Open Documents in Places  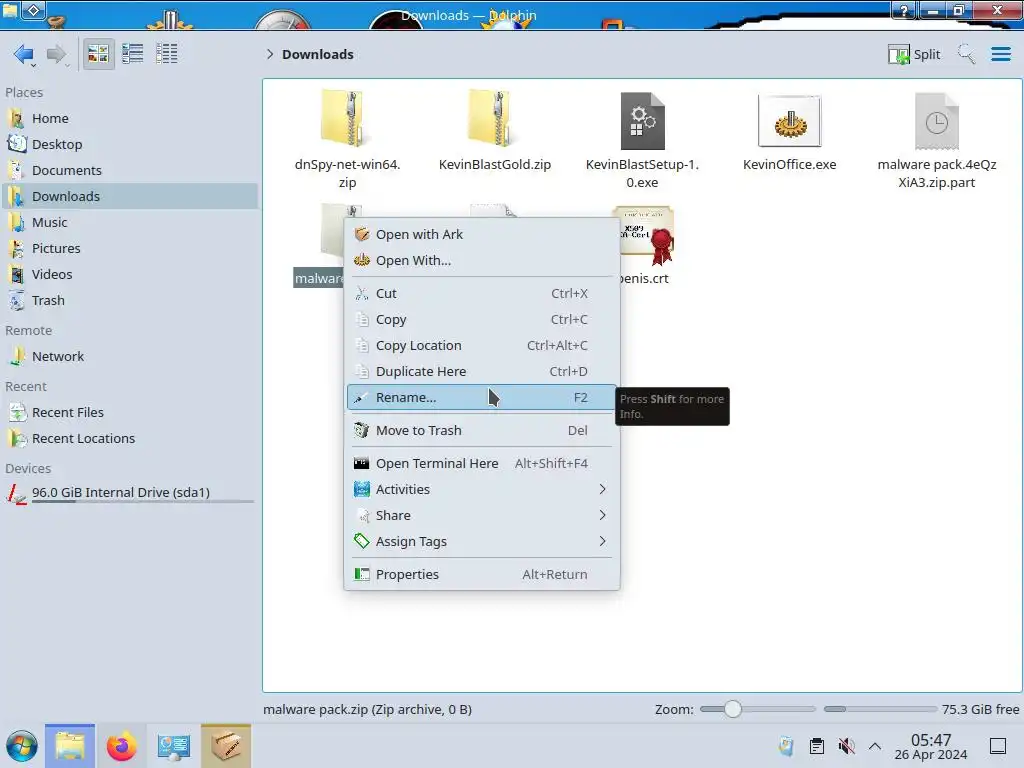[x=129, y=170]
